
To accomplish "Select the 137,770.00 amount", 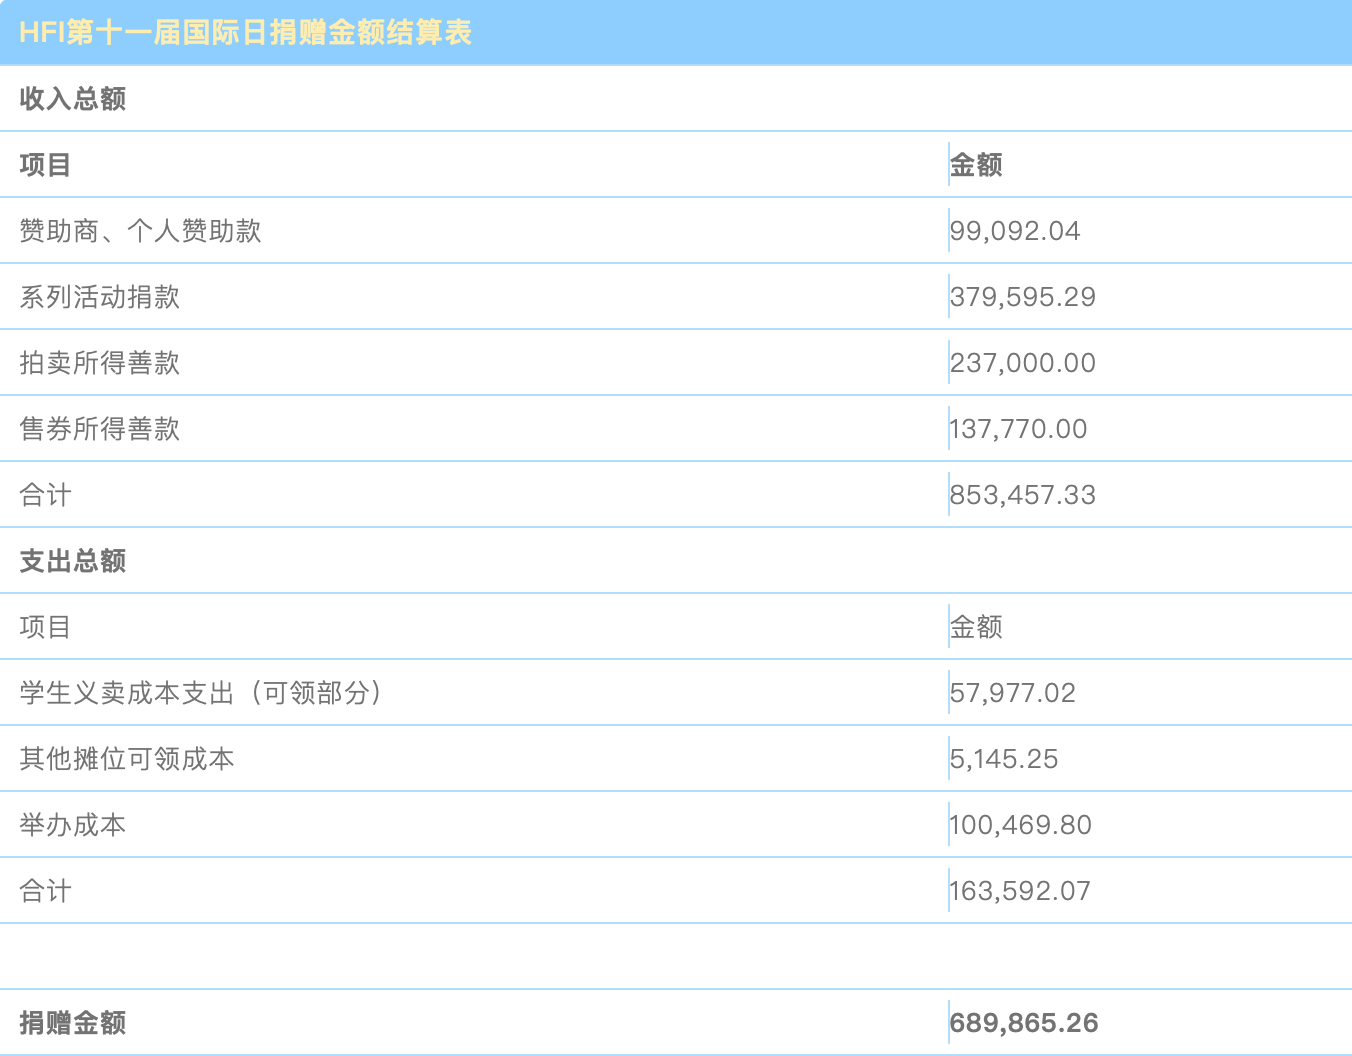I will pos(1018,429).
